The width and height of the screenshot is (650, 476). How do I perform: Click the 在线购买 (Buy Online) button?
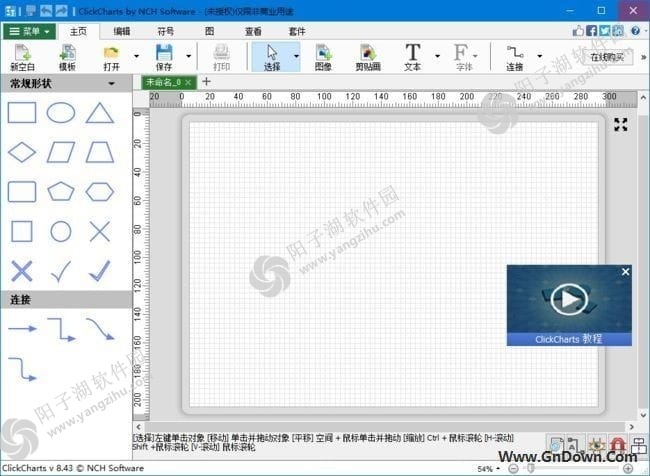pos(607,57)
